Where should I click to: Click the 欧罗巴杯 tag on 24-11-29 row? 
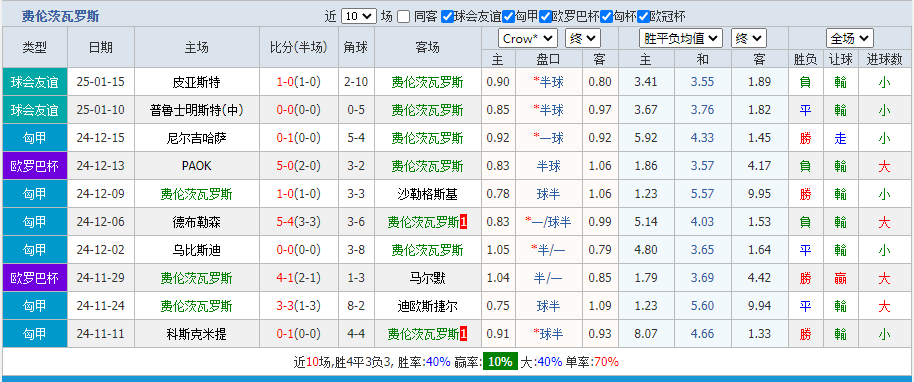[x=35, y=278]
